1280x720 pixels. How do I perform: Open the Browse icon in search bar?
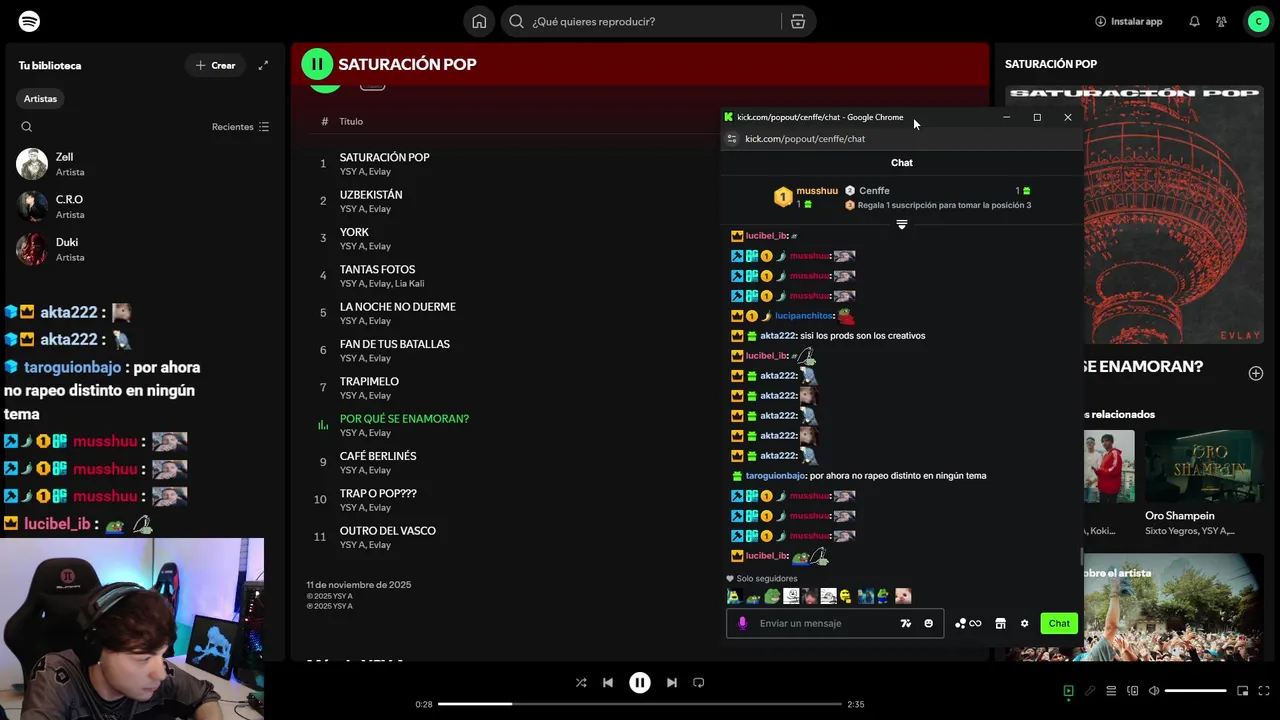797,21
